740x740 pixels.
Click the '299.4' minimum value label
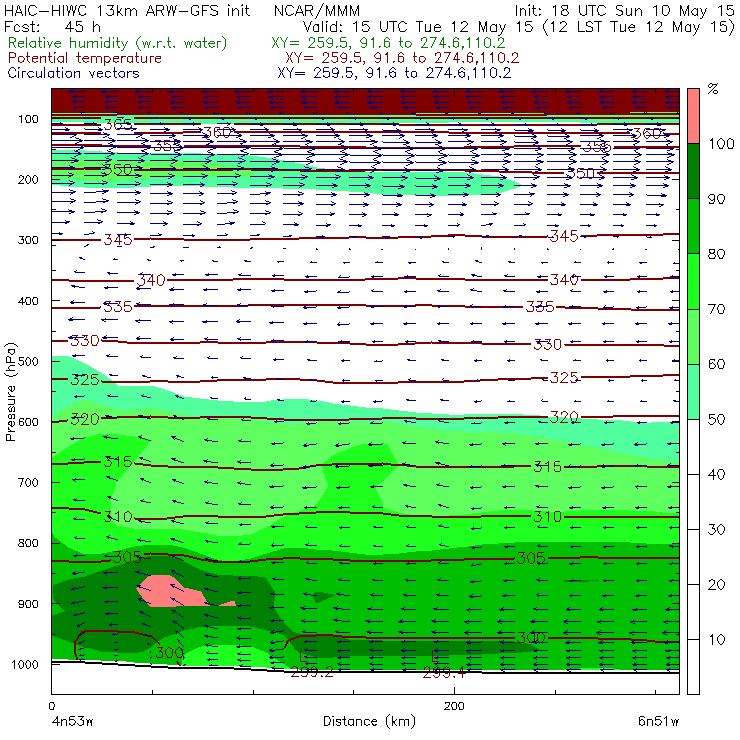click(x=444, y=673)
